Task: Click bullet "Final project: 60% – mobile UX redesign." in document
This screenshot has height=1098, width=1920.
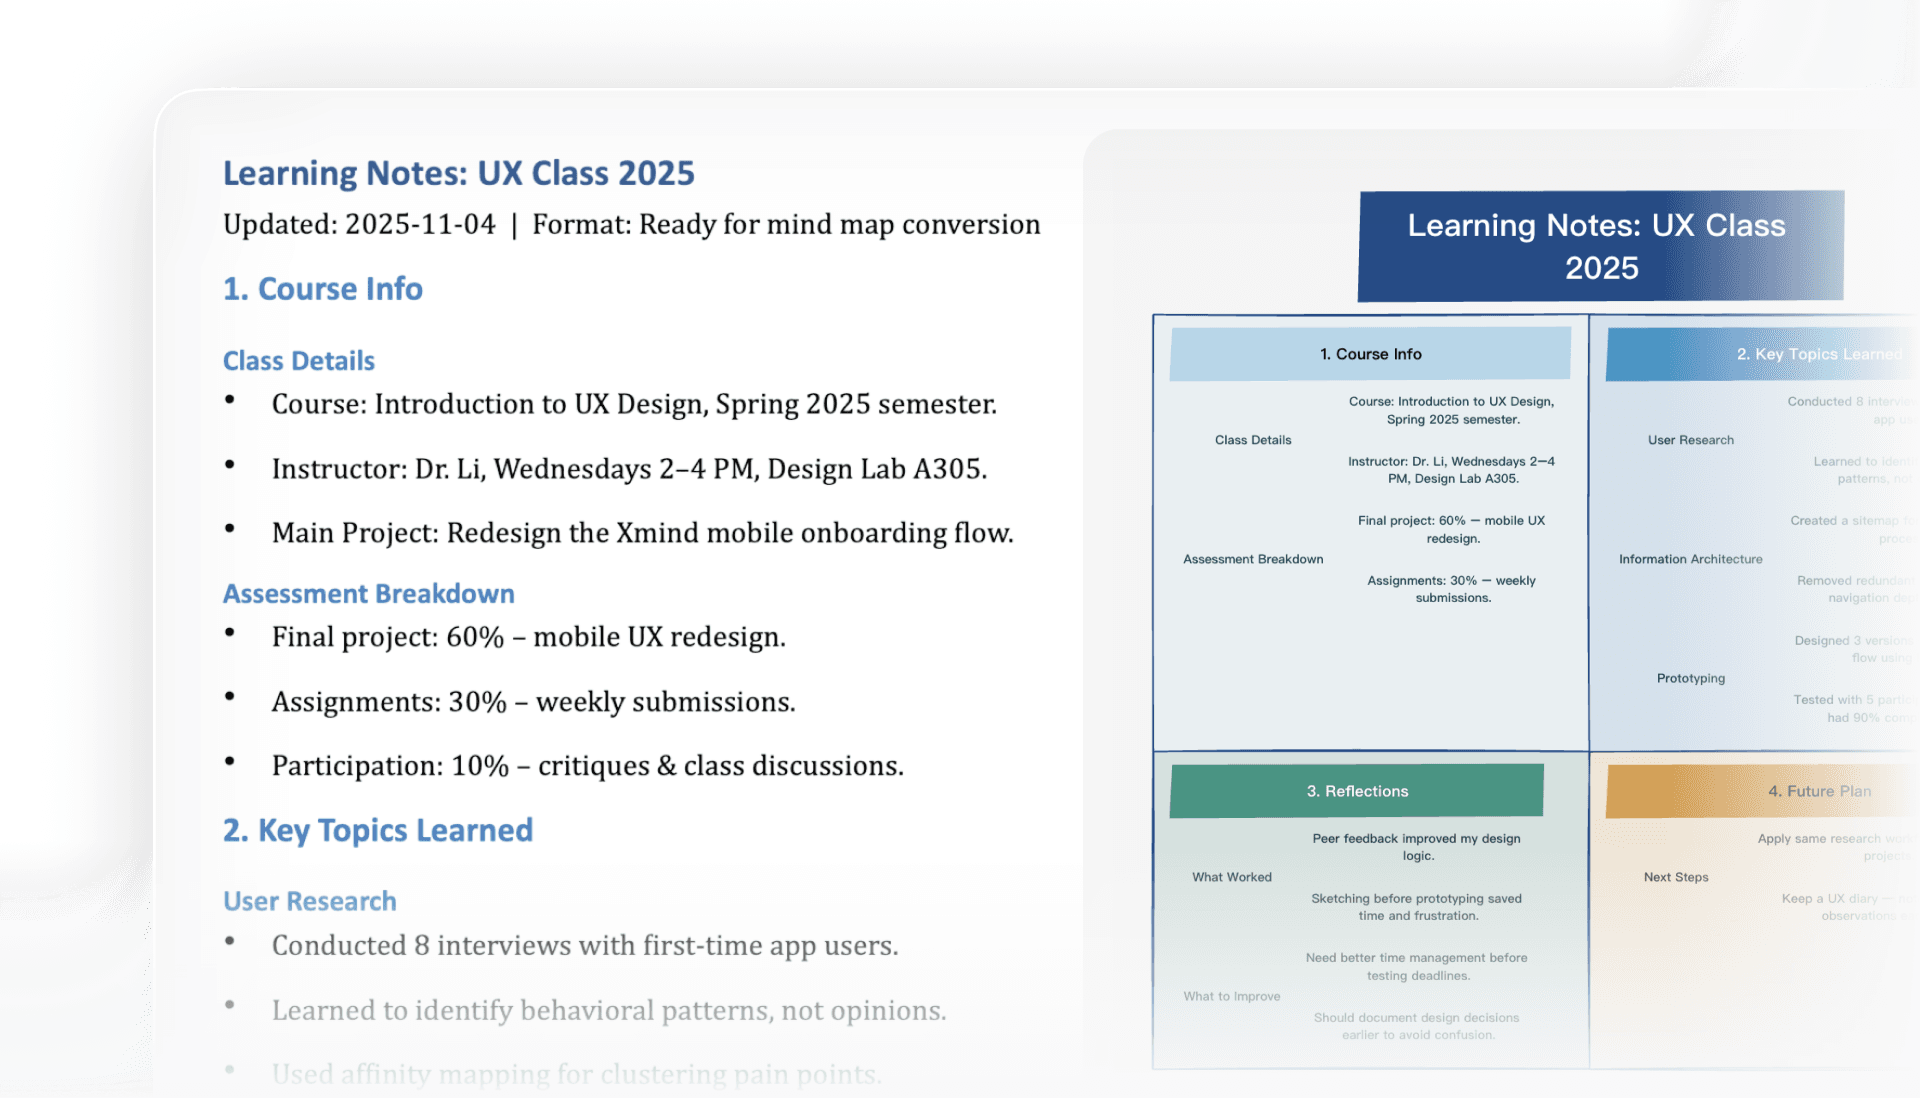Action: pyautogui.click(x=528, y=637)
